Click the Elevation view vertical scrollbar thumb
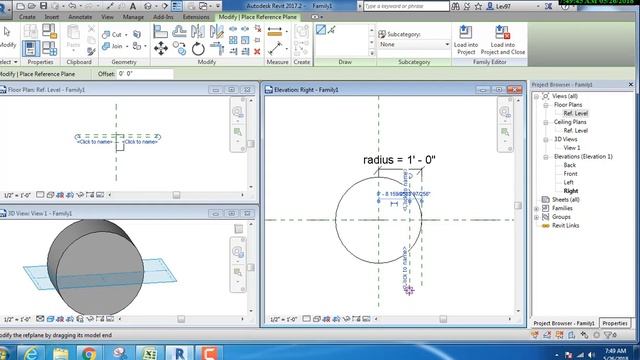640x360 pixels. [x=518, y=205]
